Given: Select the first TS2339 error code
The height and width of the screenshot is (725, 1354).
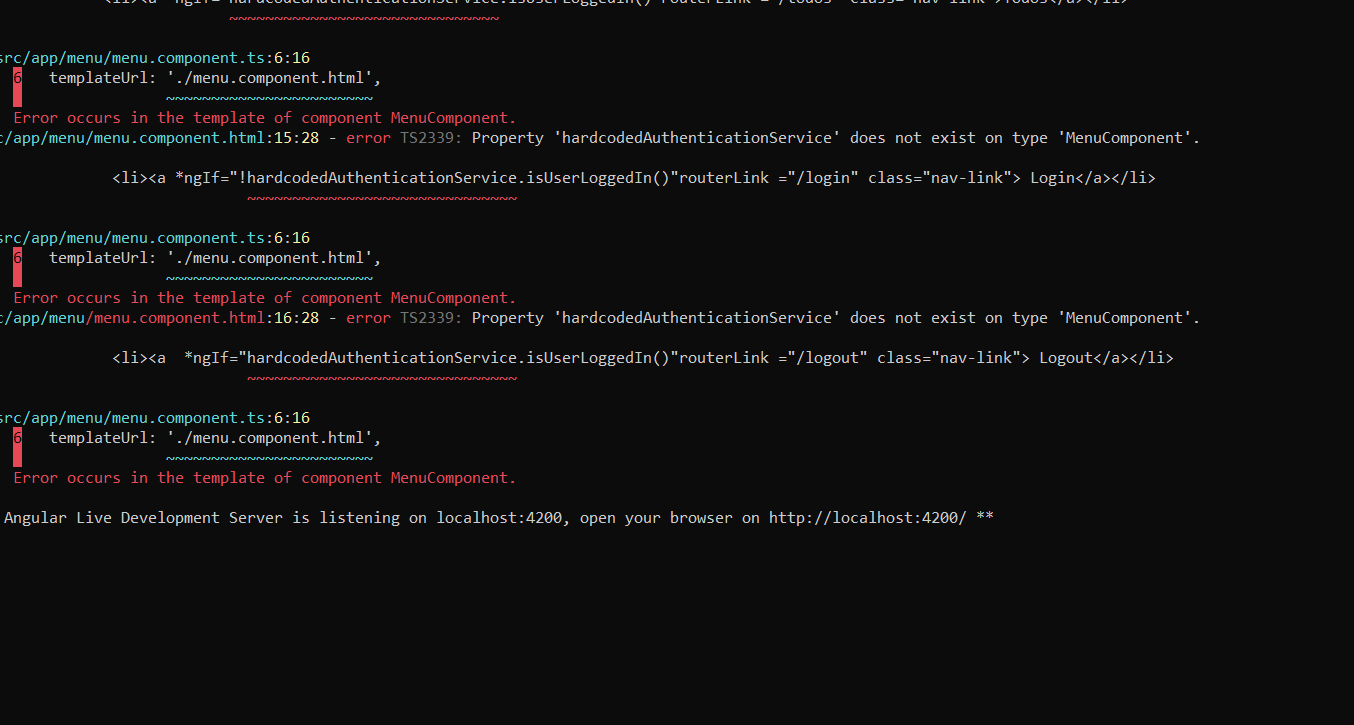Looking at the screenshot, I should (428, 137).
